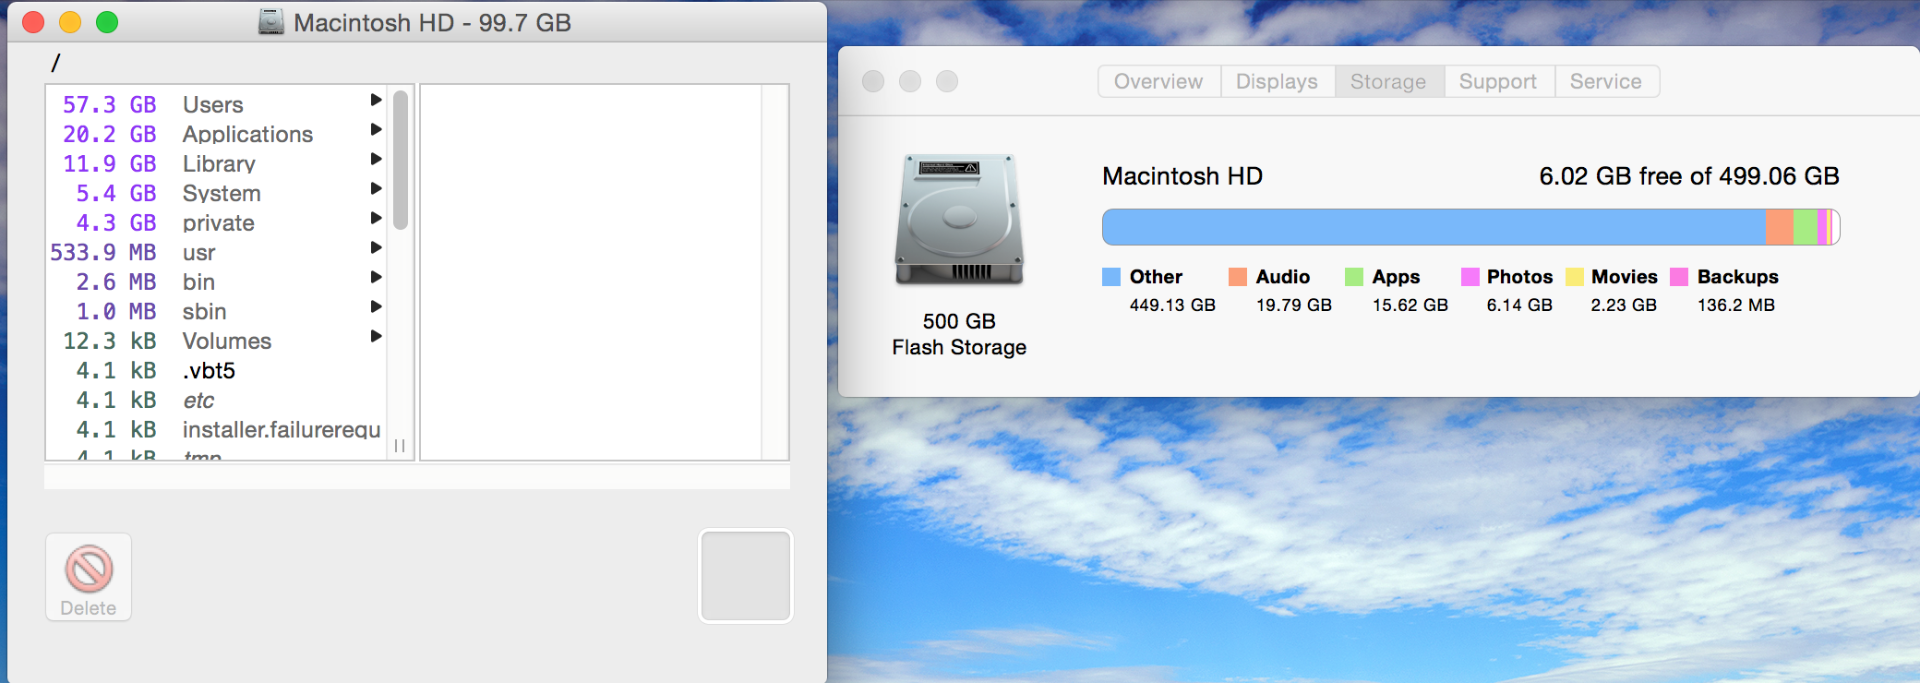Expand the Users folder arrow
The width and height of the screenshot is (1920, 683).
(x=376, y=100)
